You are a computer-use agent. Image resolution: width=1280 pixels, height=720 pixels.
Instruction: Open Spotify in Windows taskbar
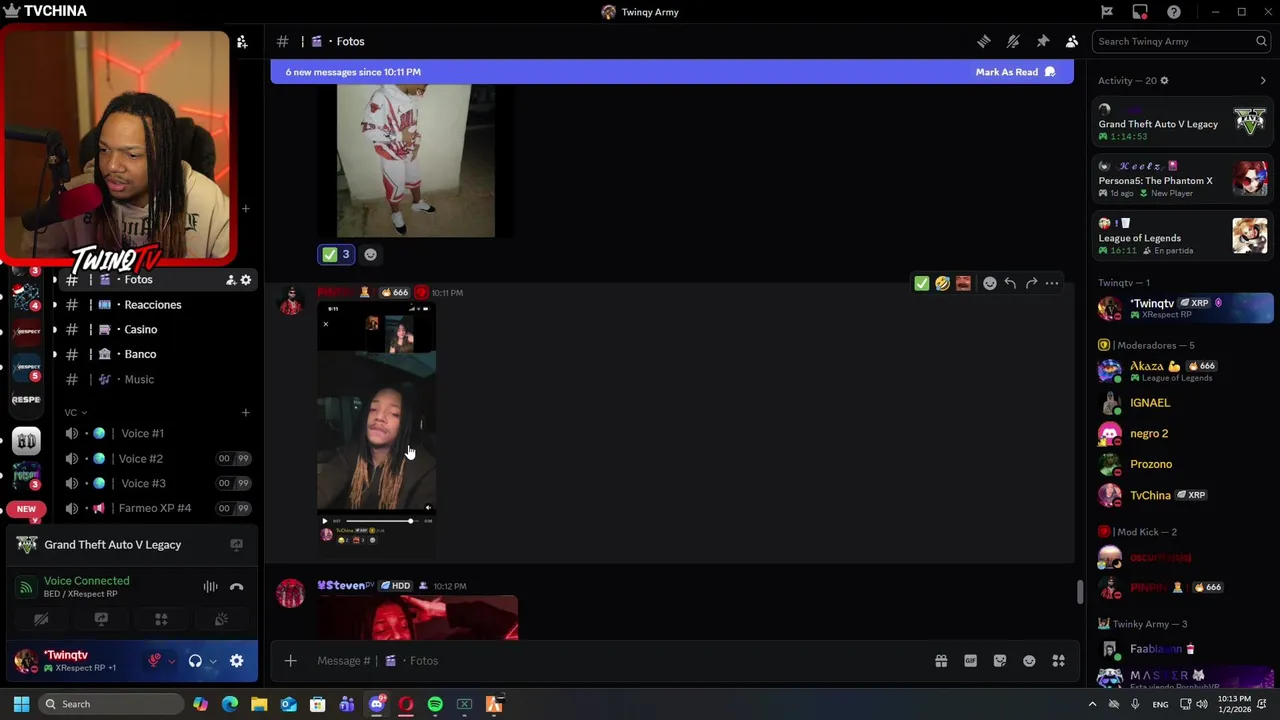(x=435, y=704)
